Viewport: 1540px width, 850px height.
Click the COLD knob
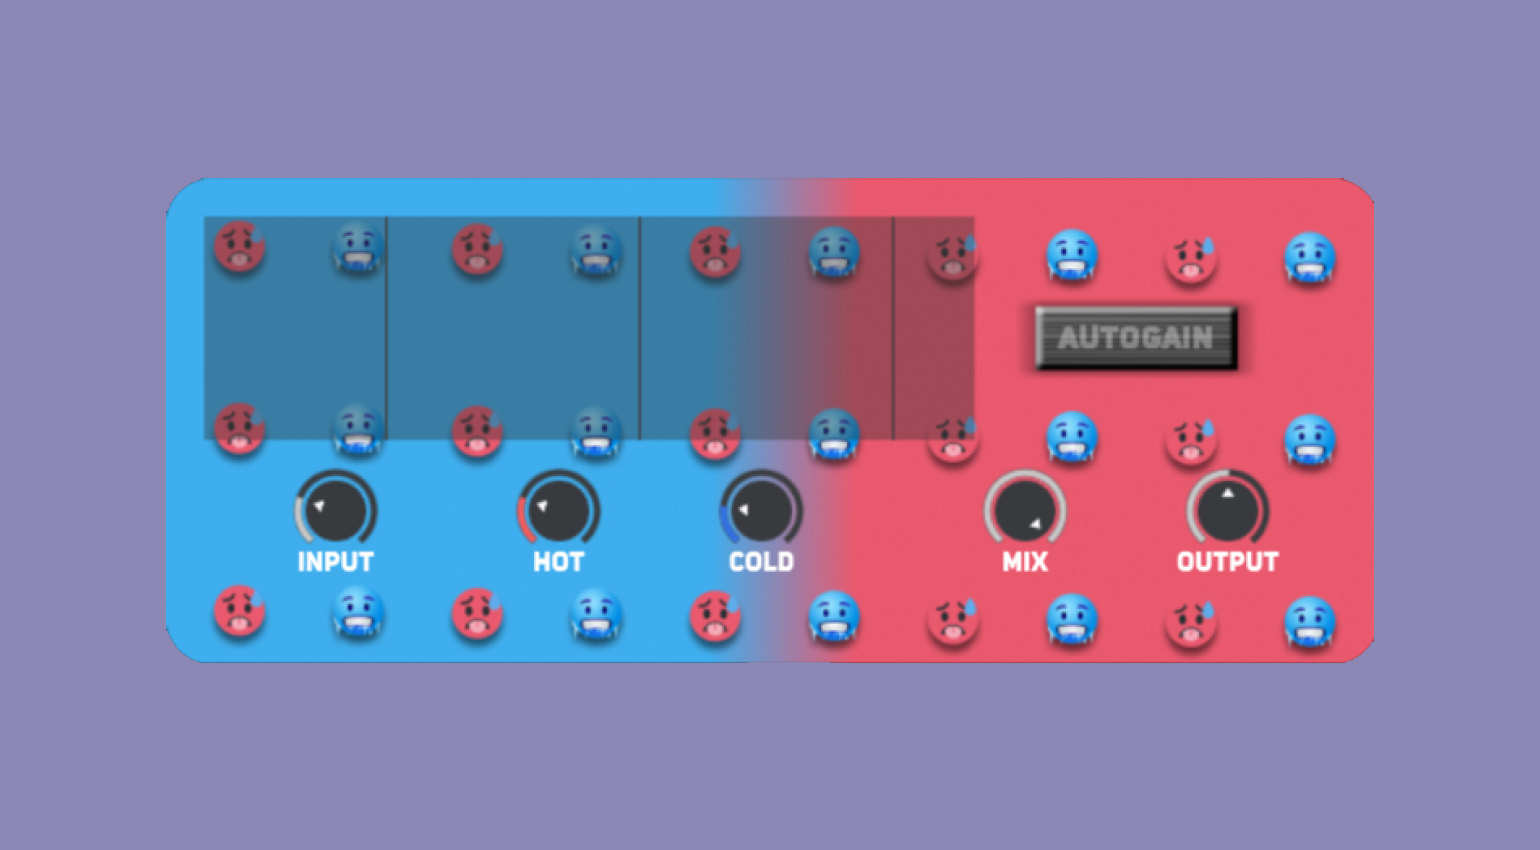(x=761, y=509)
